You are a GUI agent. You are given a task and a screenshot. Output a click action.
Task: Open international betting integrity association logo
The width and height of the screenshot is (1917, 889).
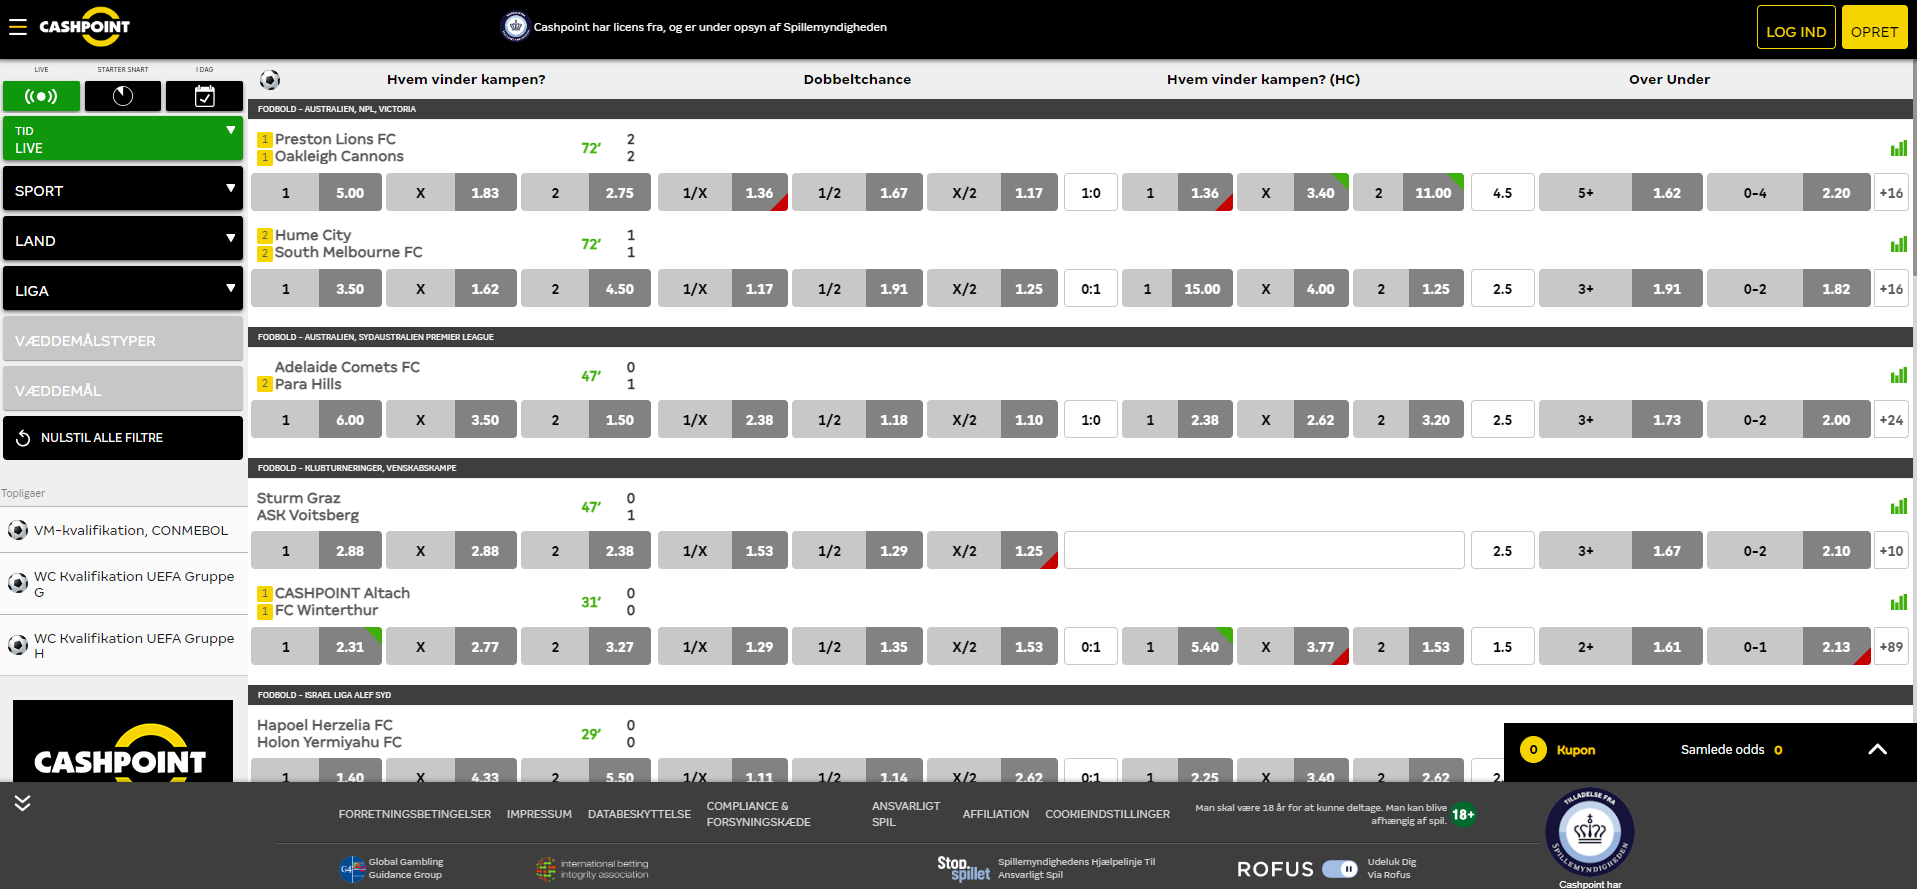592,868
